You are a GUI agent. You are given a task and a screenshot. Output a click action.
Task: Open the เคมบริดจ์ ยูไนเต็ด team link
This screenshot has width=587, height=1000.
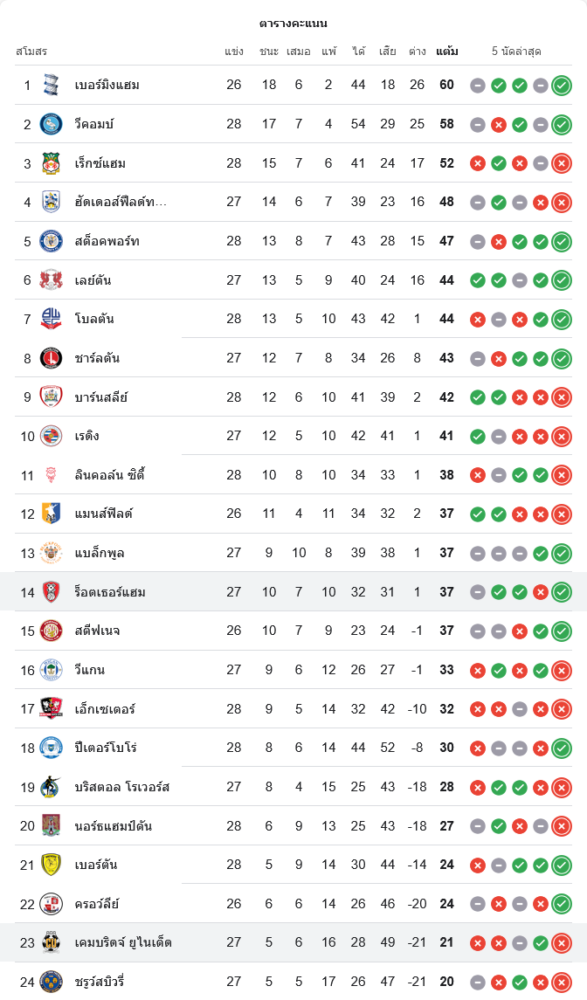[x=123, y=943]
